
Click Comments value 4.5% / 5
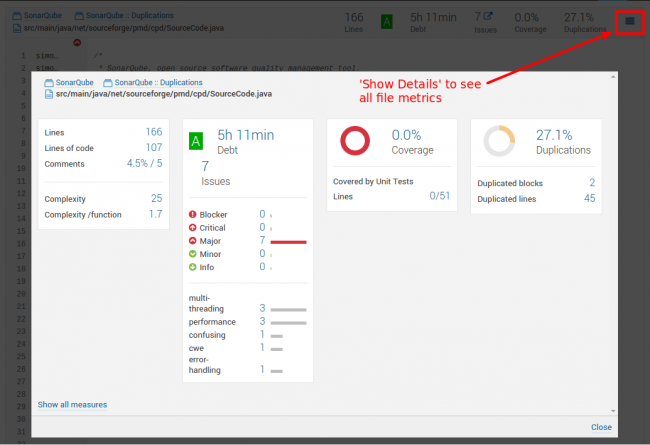144,163
